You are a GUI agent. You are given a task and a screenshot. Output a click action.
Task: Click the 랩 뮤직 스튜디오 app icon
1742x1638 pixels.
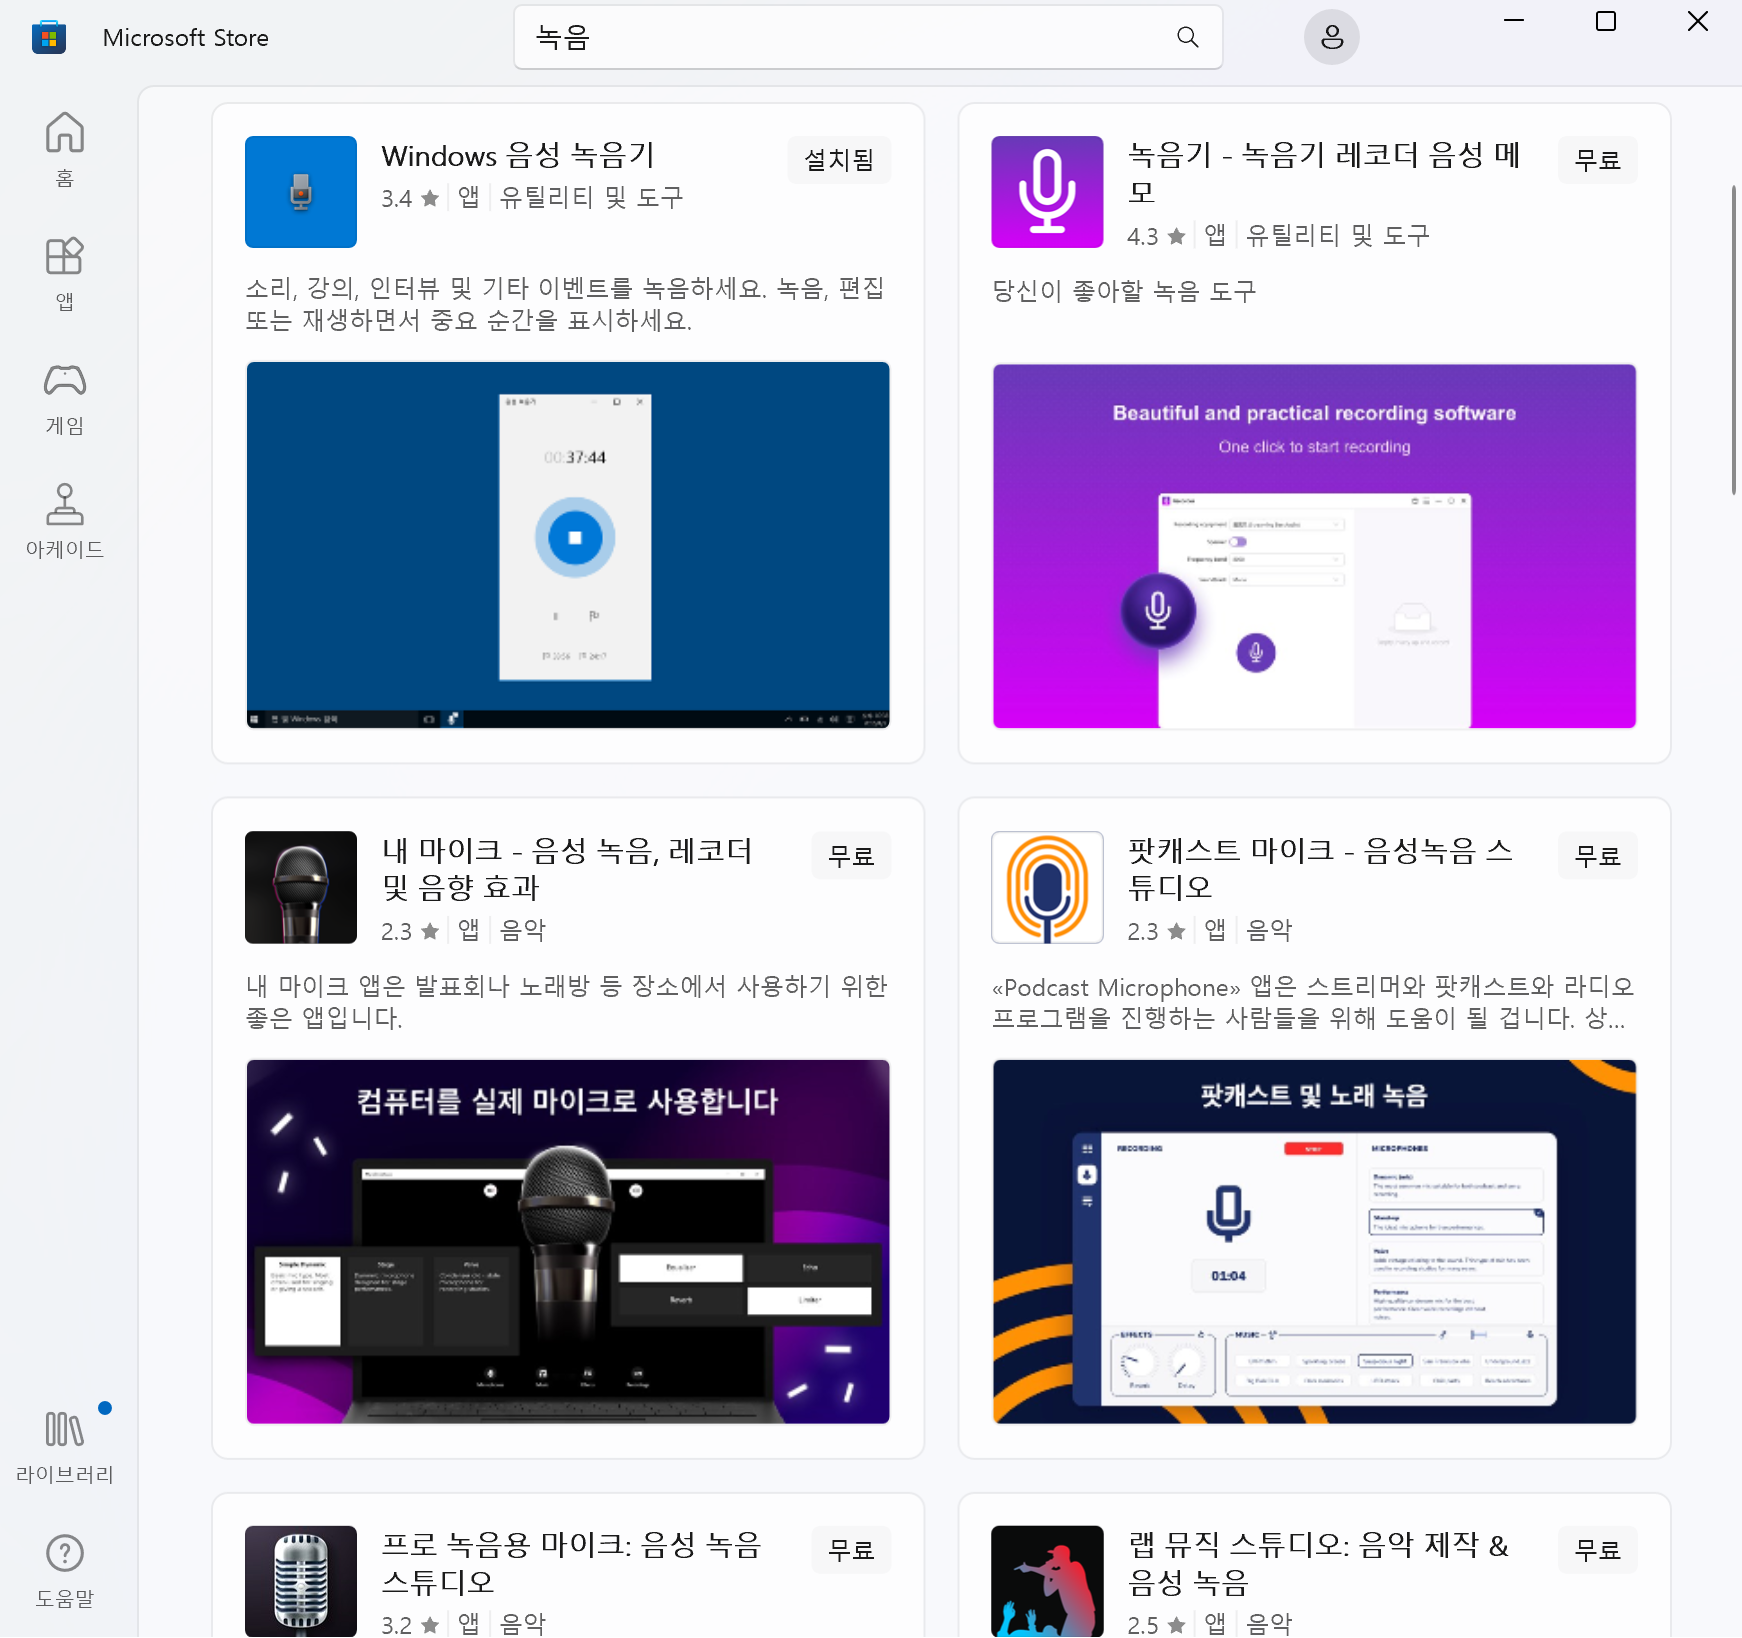(x=1047, y=1581)
